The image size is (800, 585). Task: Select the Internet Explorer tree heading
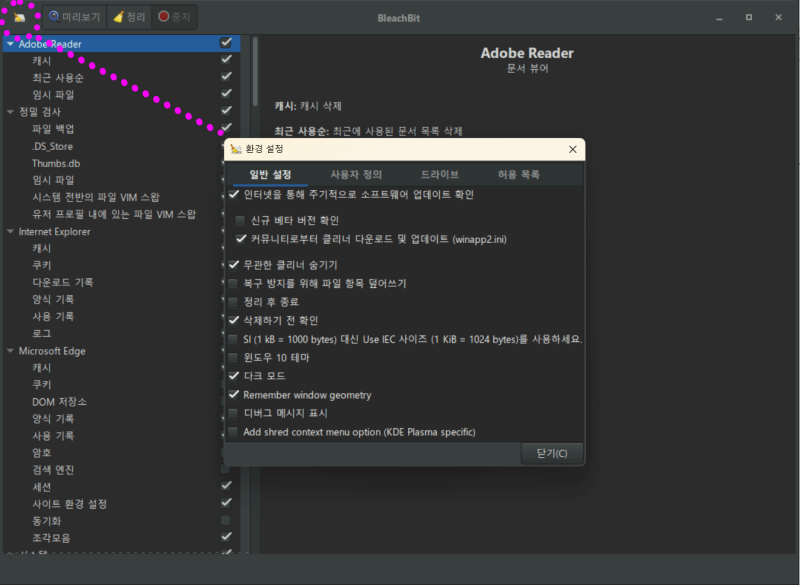pyautogui.click(x=55, y=232)
